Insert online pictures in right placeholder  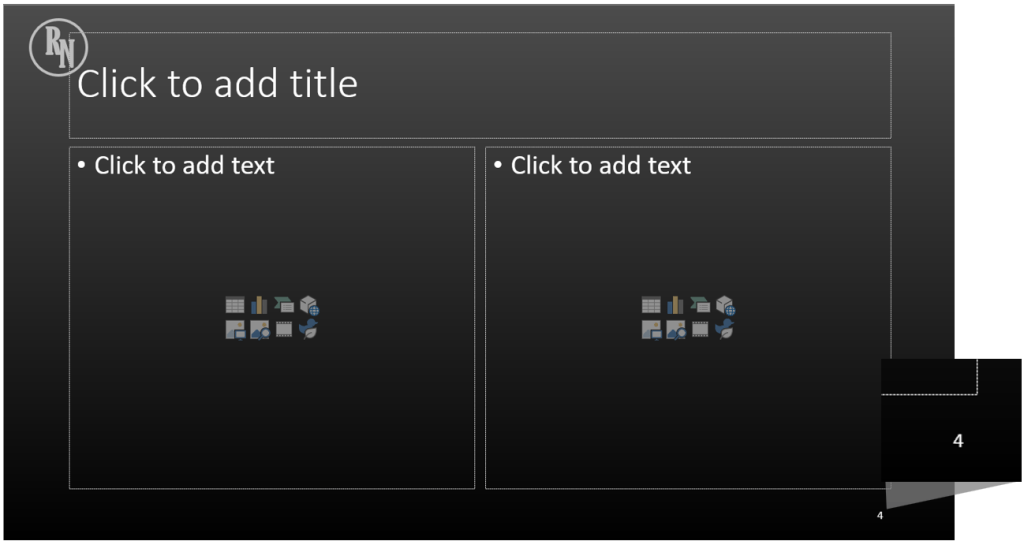click(x=676, y=329)
